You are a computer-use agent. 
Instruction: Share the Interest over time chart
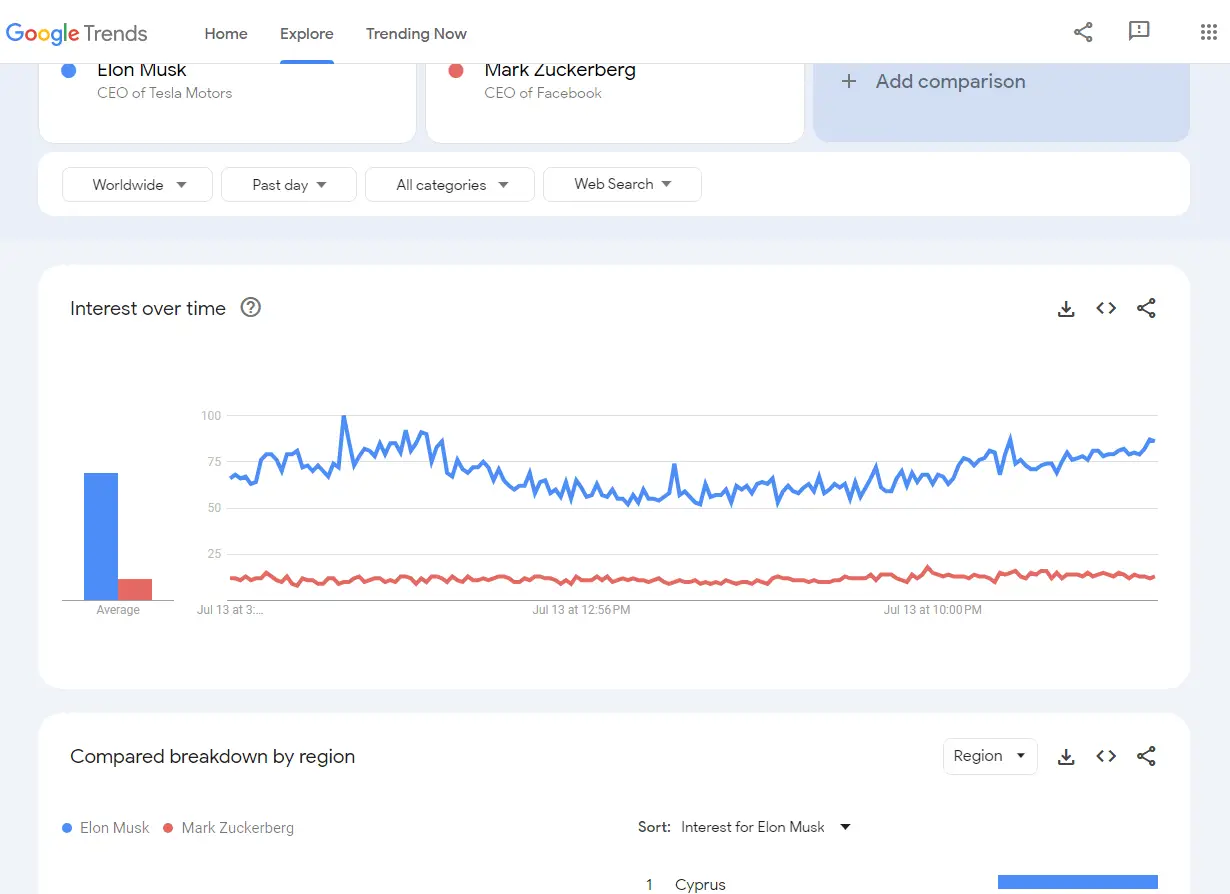(1146, 309)
